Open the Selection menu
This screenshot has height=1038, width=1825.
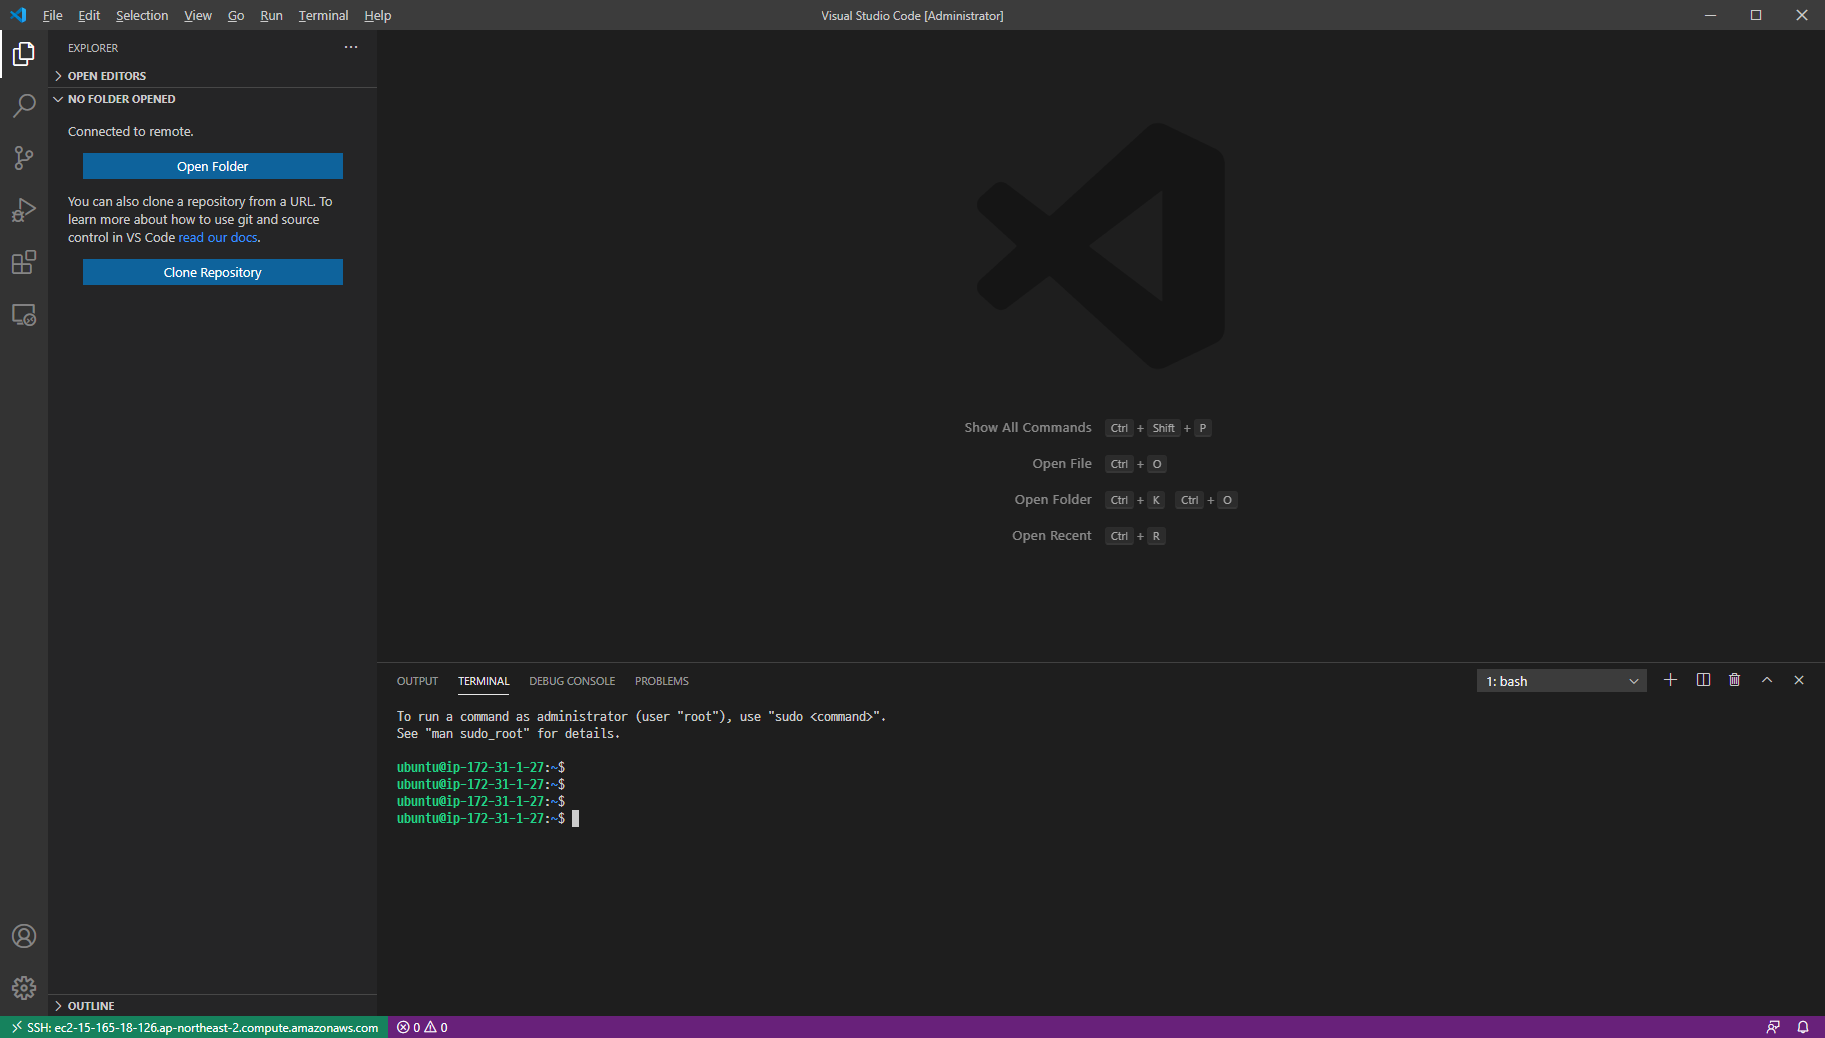coord(142,15)
